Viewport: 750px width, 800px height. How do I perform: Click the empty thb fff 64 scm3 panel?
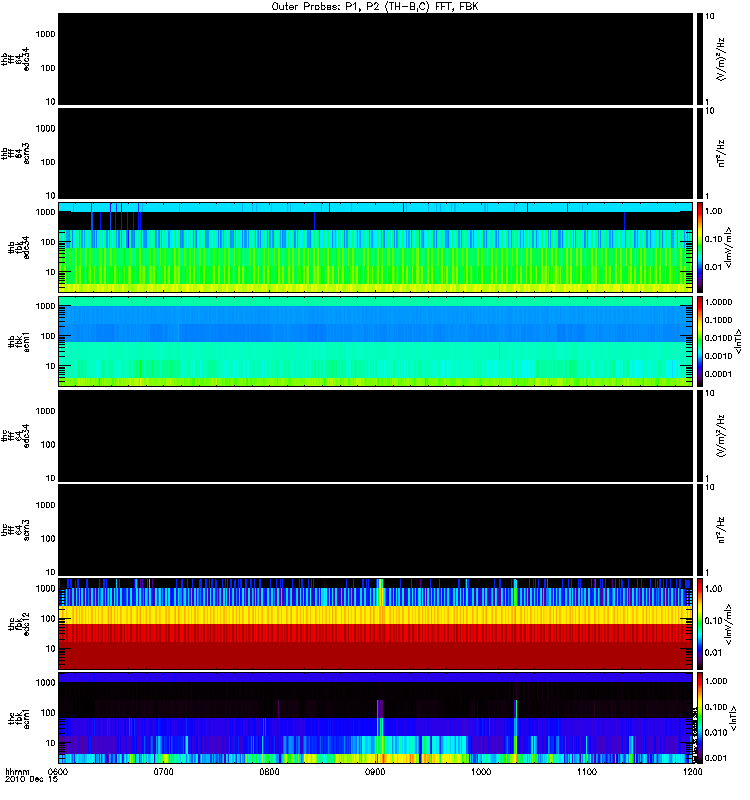click(x=375, y=153)
